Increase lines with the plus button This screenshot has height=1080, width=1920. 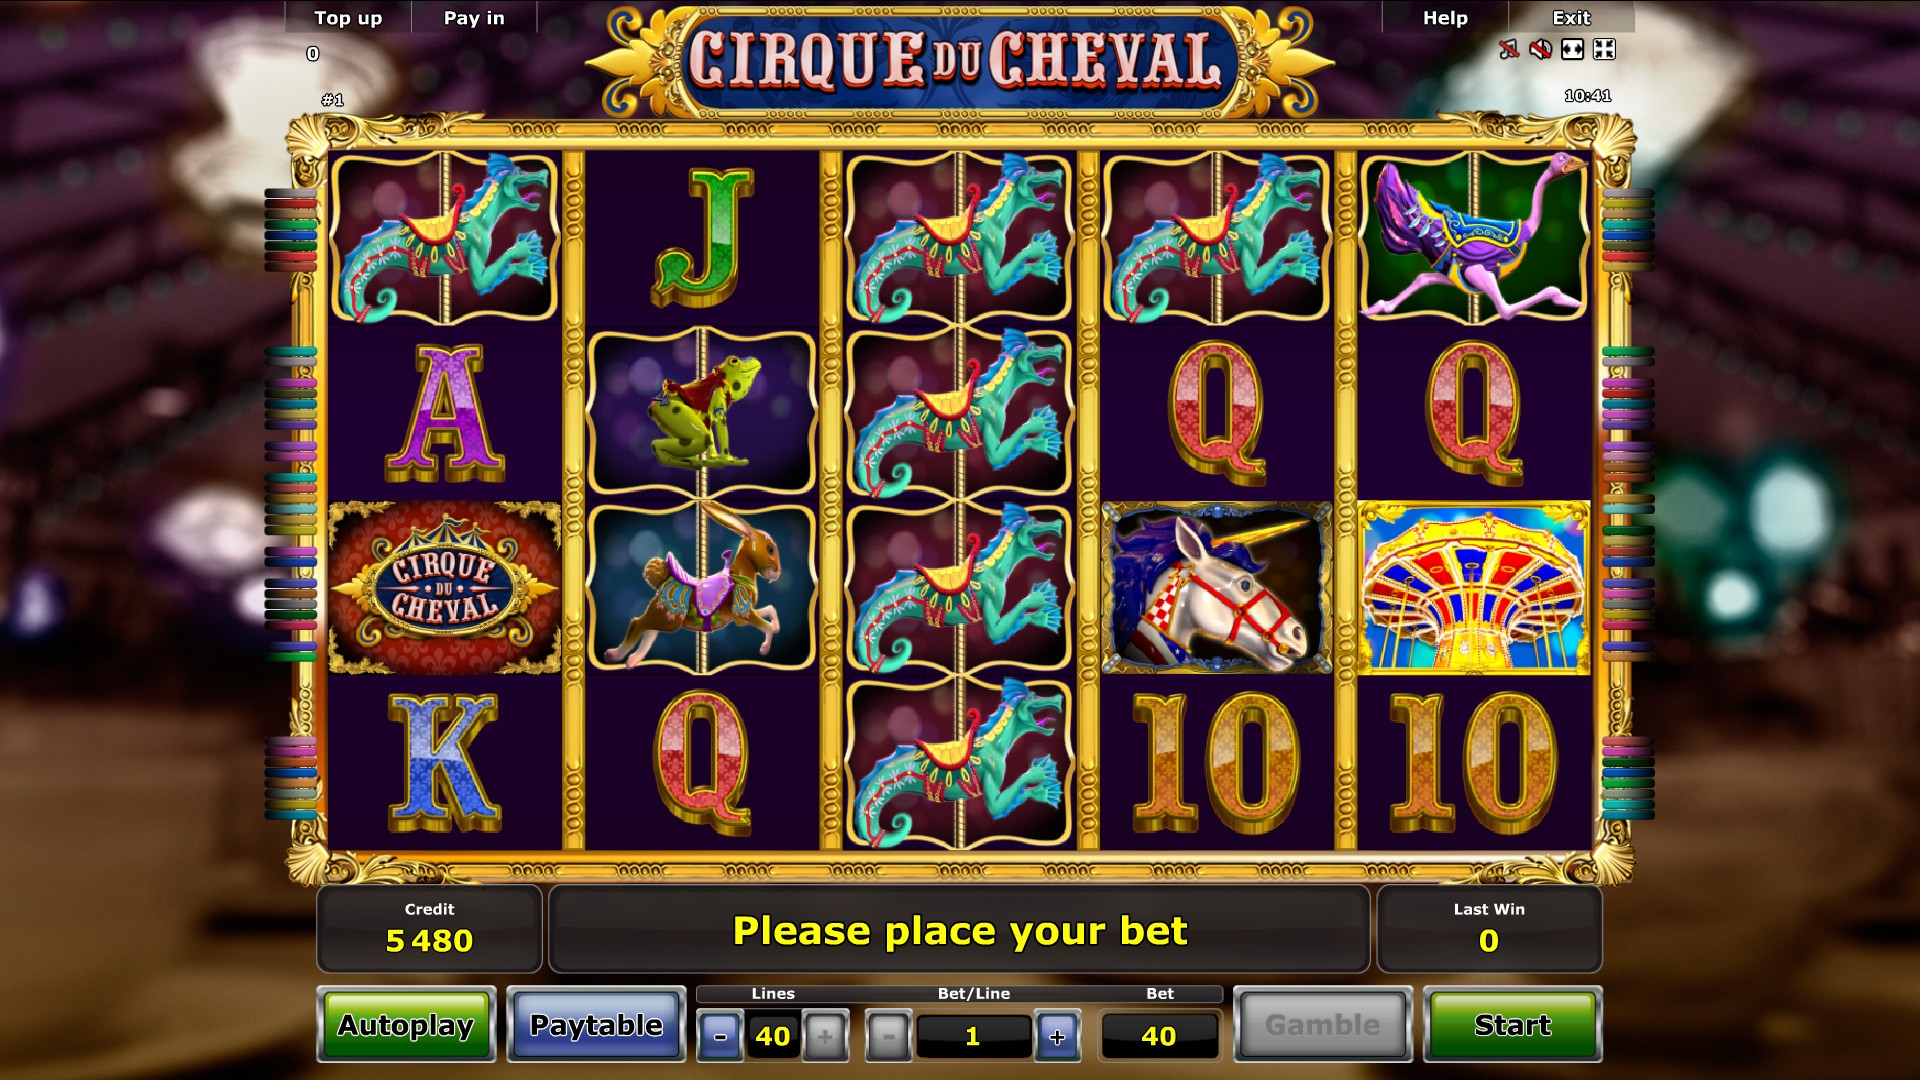point(825,1036)
